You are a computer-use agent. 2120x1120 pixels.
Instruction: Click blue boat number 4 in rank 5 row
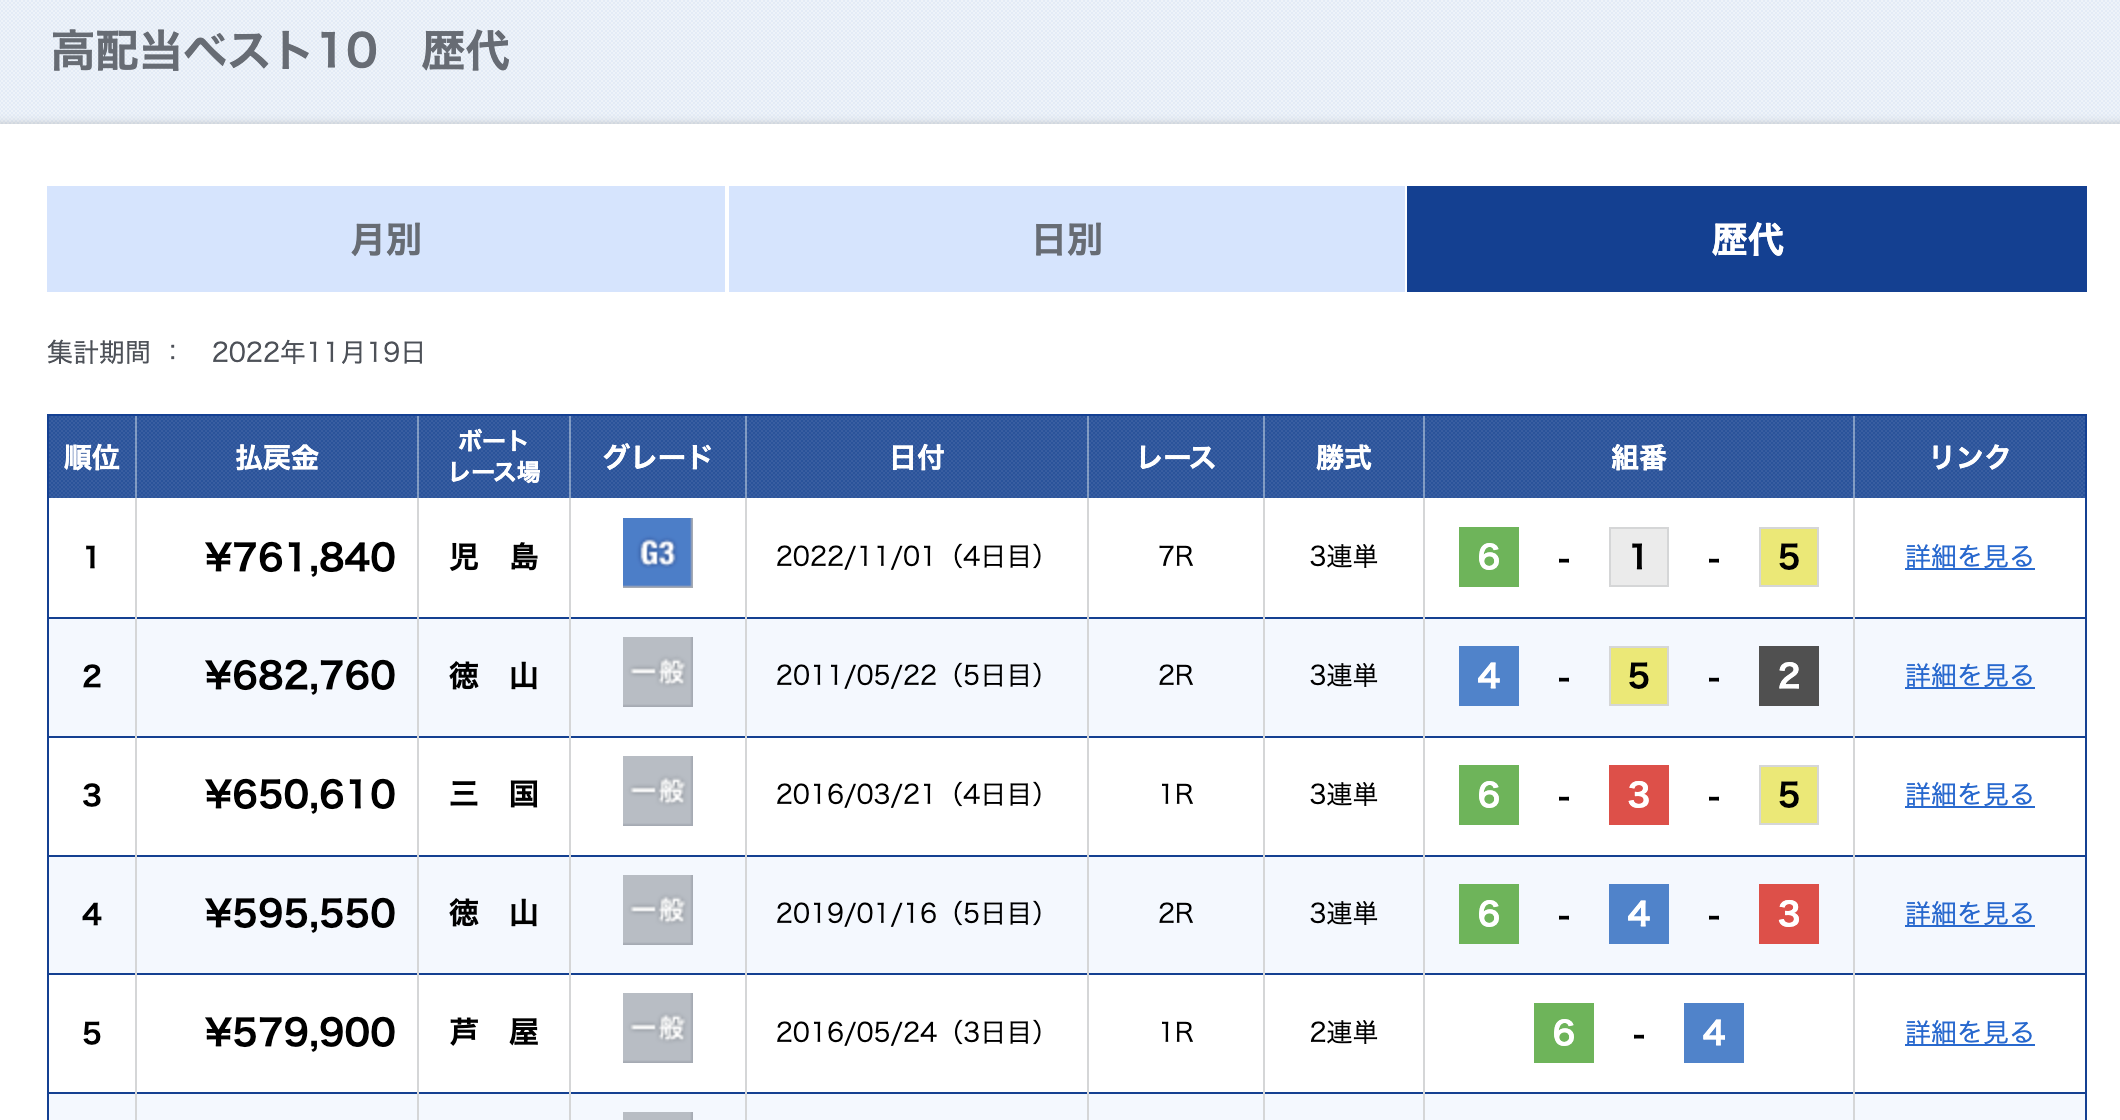(1714, 1033)
